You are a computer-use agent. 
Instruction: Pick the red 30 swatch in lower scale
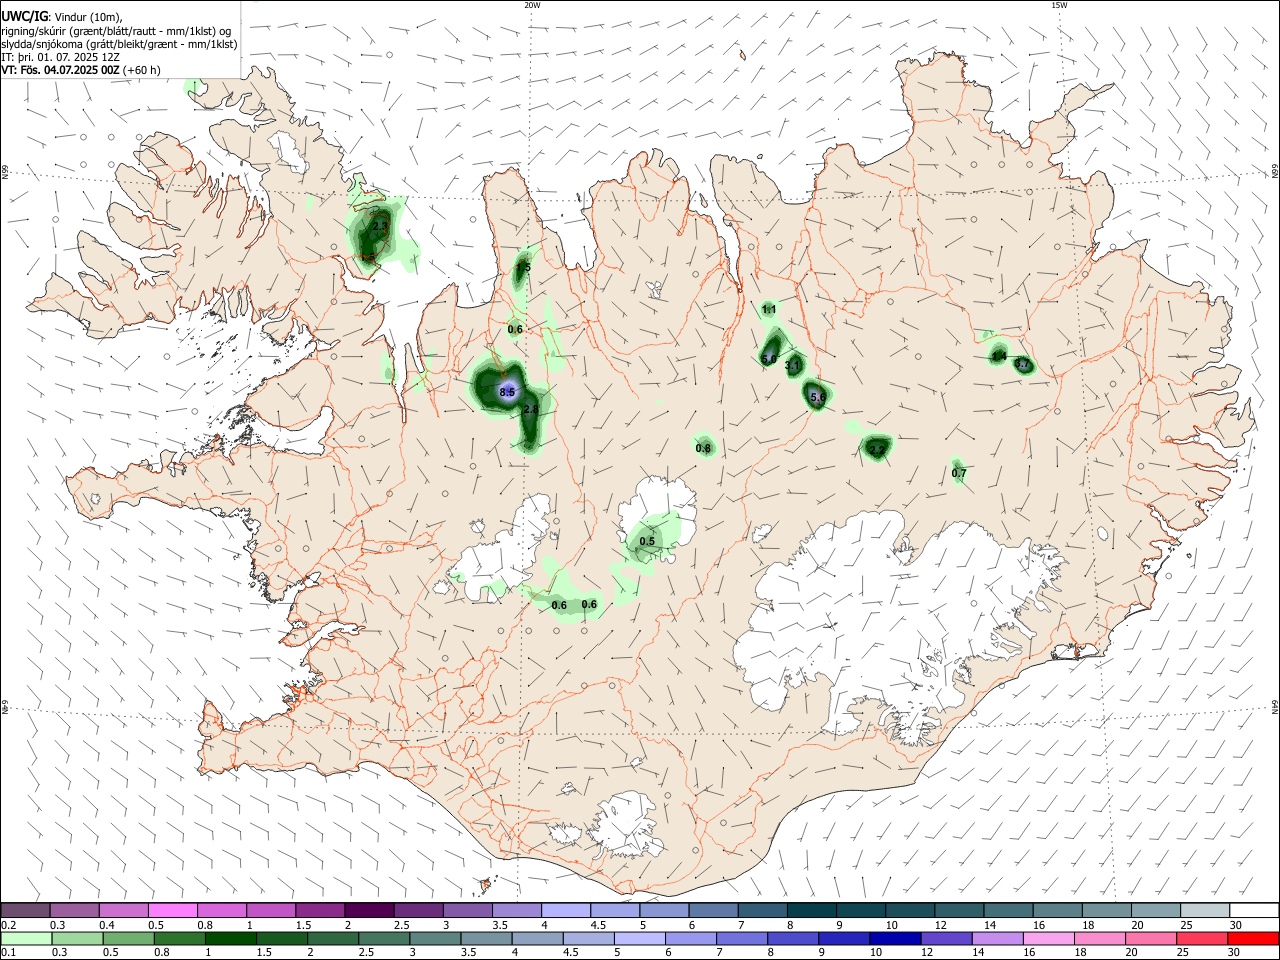[x=1253, y=938]
